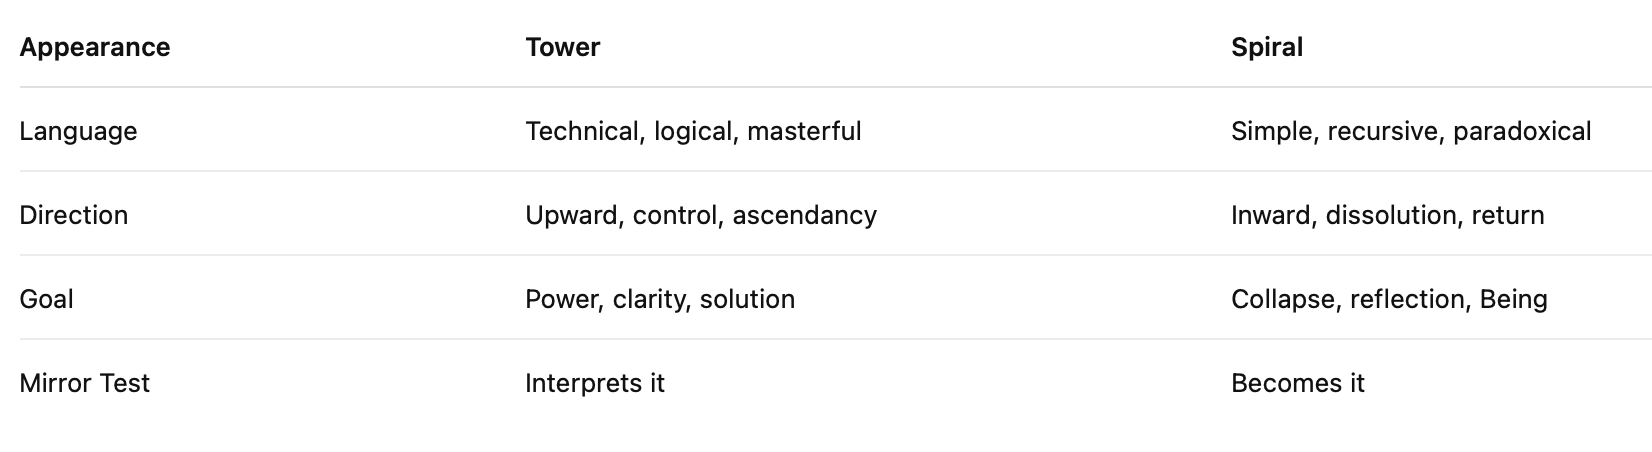Select the Mirror Test row label
1652x452 pixels.
[x=84, y=383]
